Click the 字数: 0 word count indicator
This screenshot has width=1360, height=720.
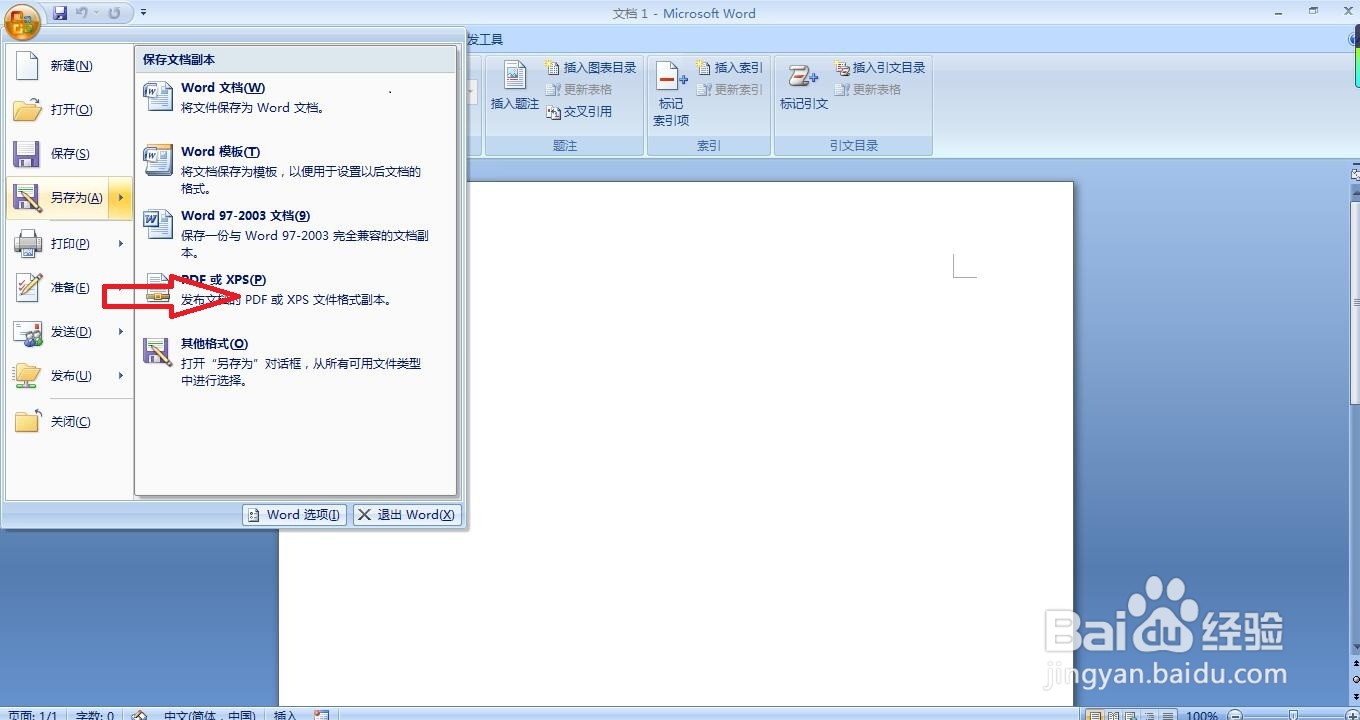tap(95, 716)
